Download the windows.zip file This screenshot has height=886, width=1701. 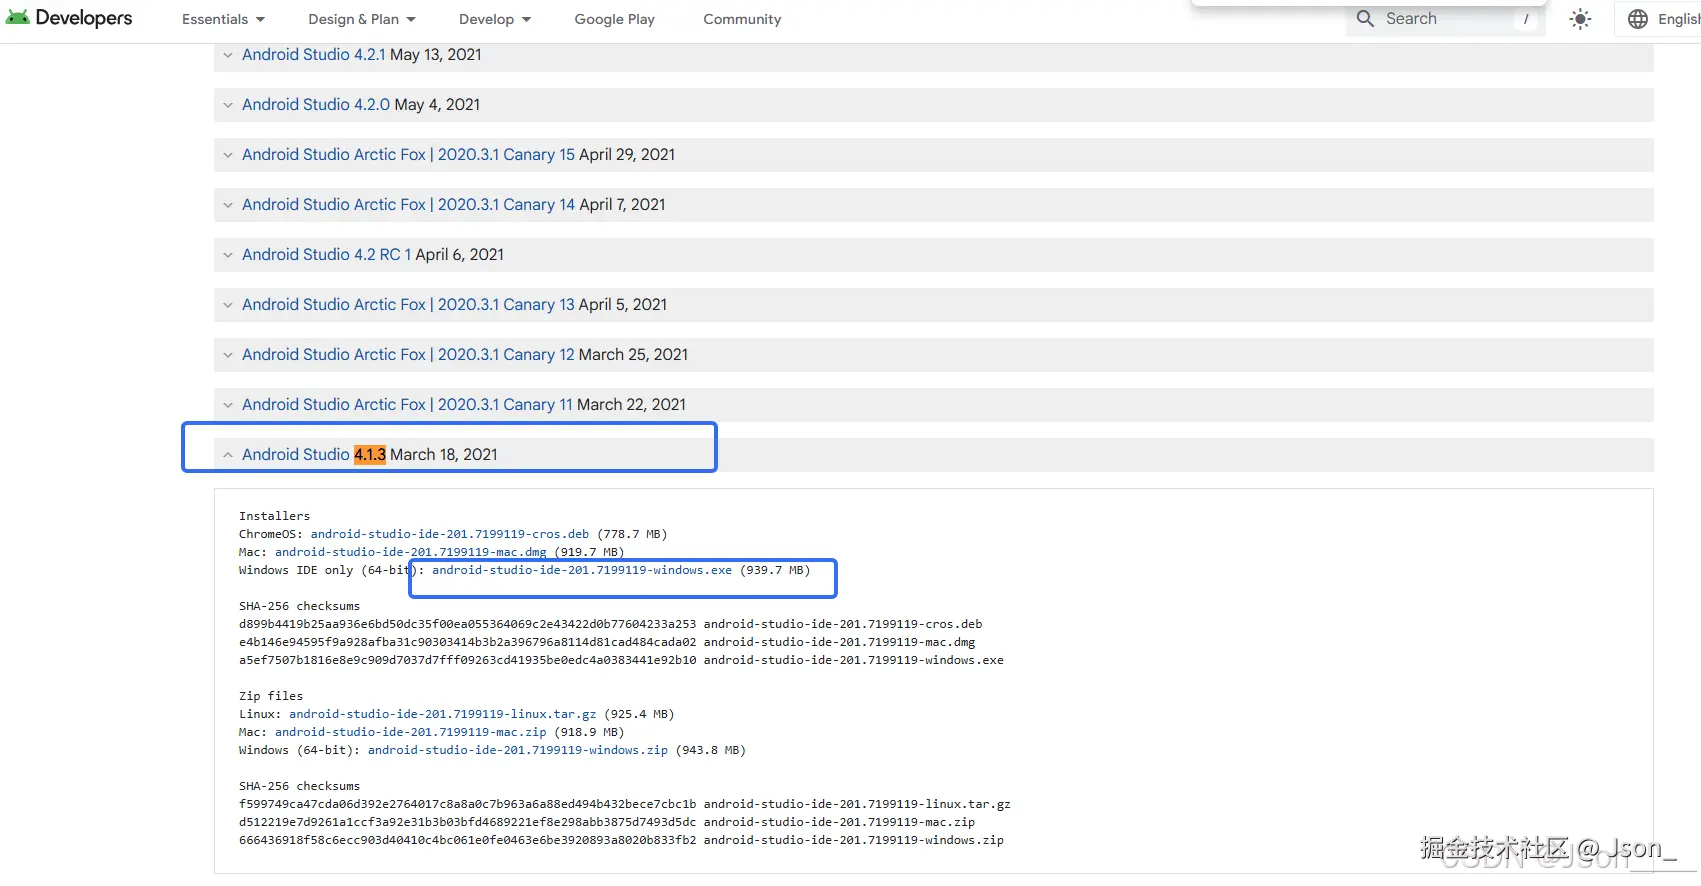point(518,750)
